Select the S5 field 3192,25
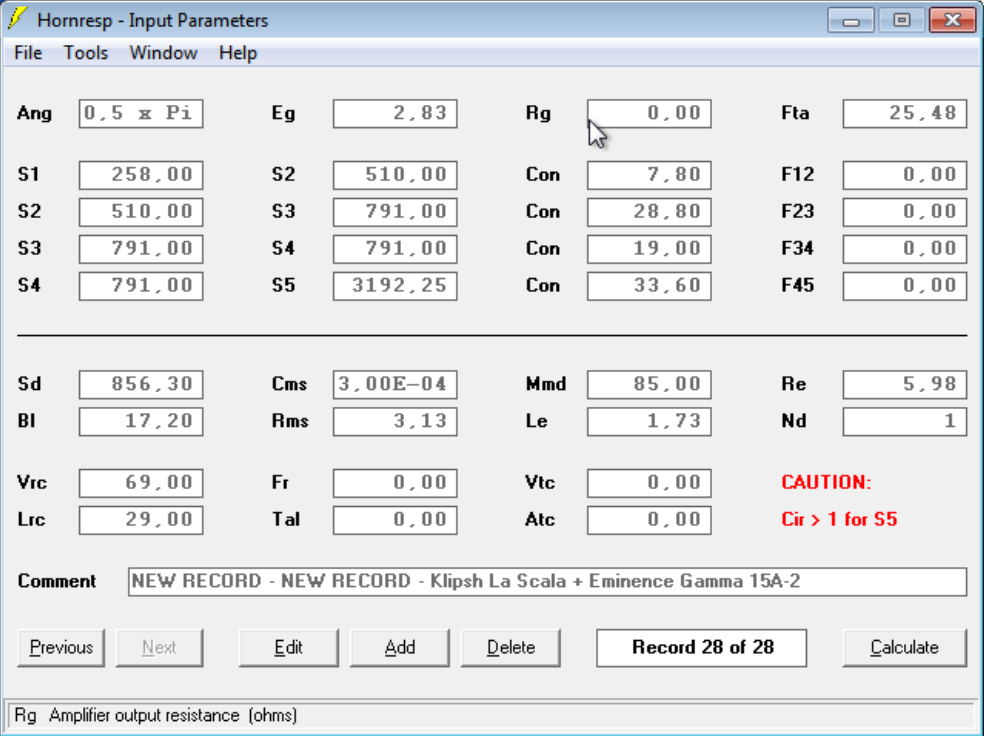 coord(395,285)
